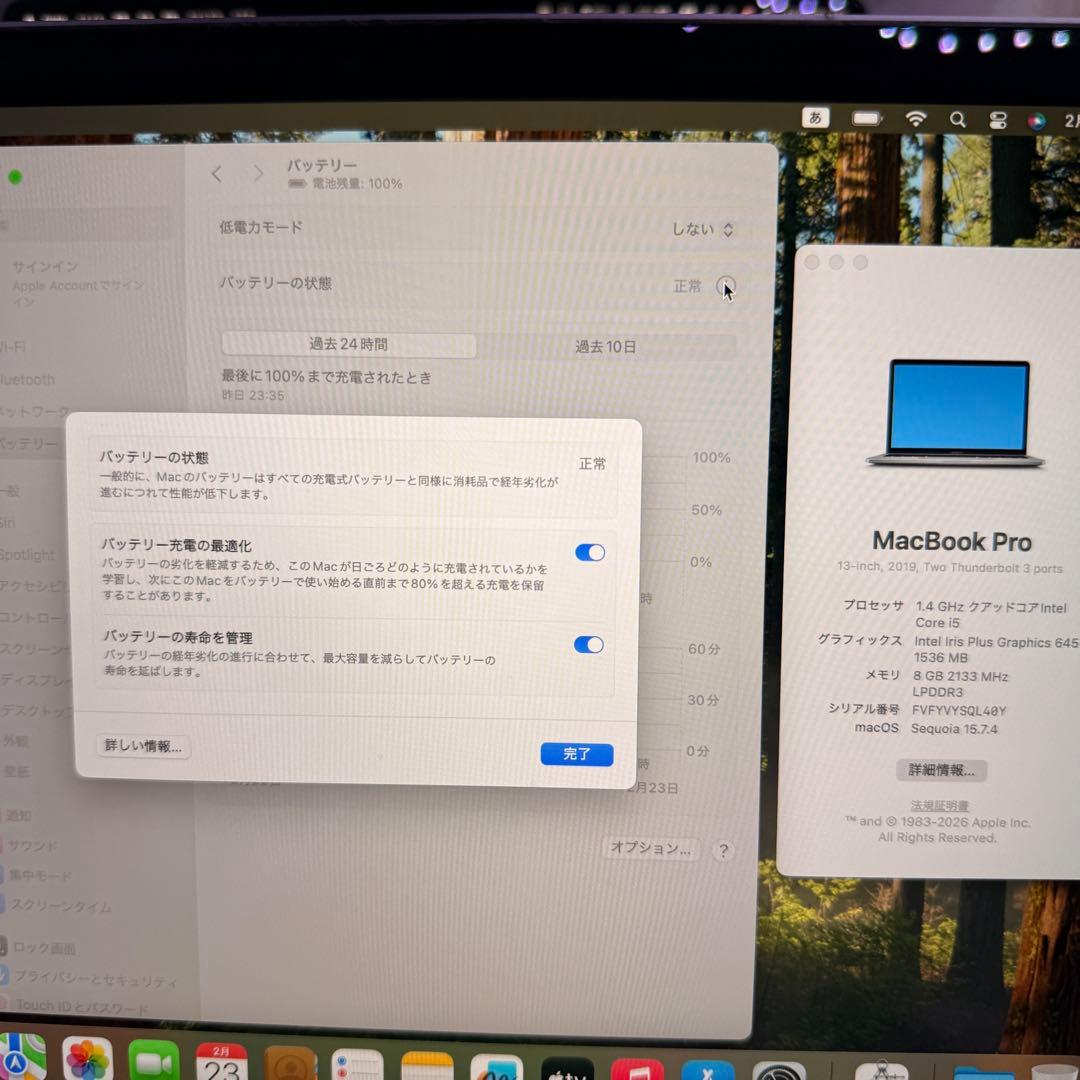Open the Trash in the Dock

(1056, 1073)
